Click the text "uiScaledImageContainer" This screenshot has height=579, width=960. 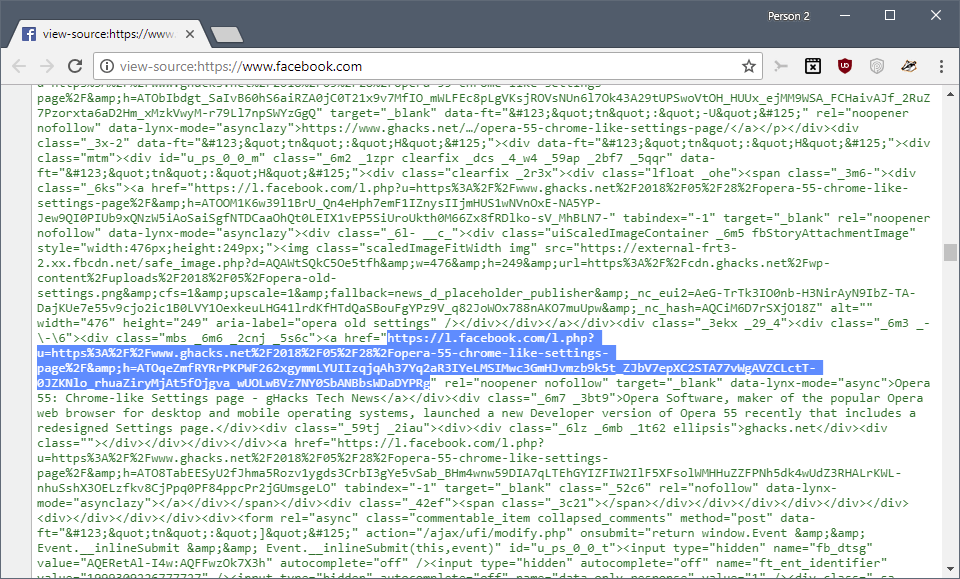[x=629, y=233]
